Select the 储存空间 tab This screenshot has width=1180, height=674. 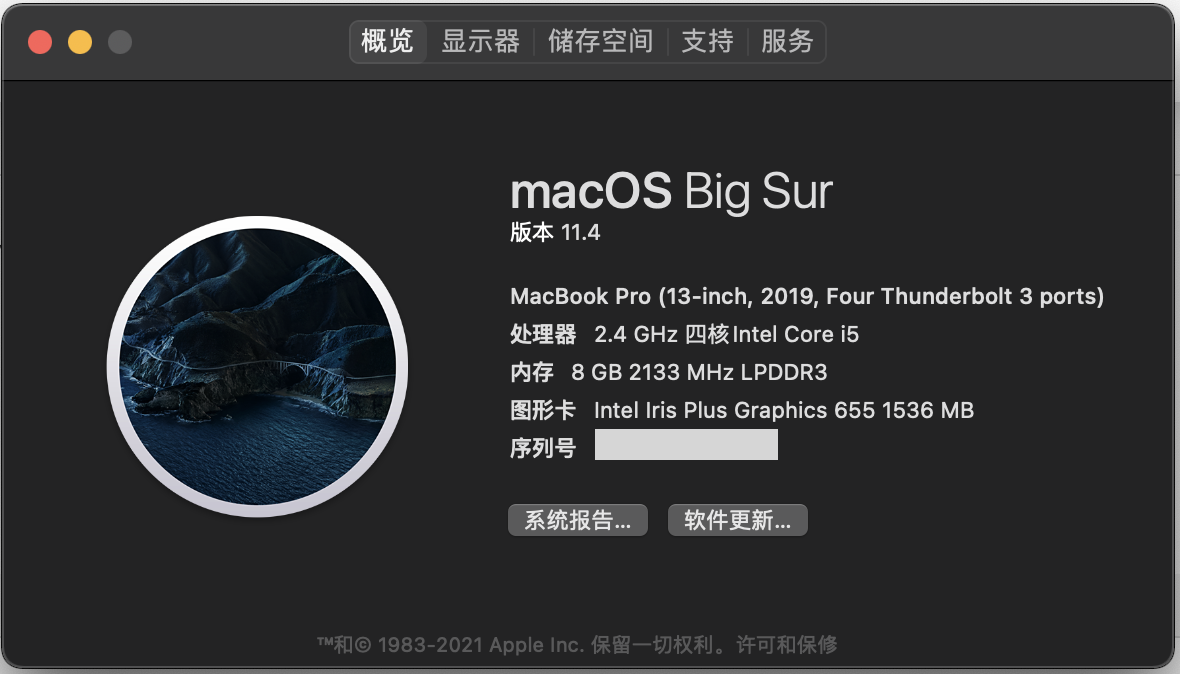tap(601, 41)
